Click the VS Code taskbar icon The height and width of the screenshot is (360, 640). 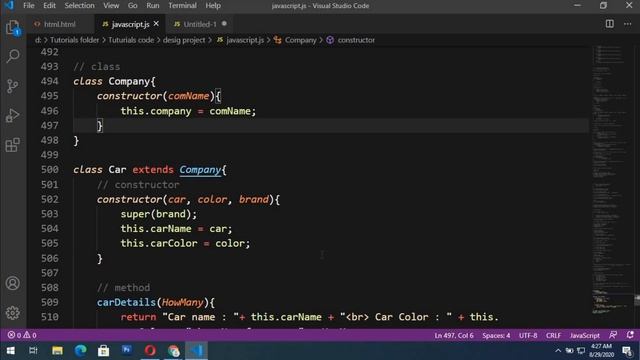coord(197,351)
